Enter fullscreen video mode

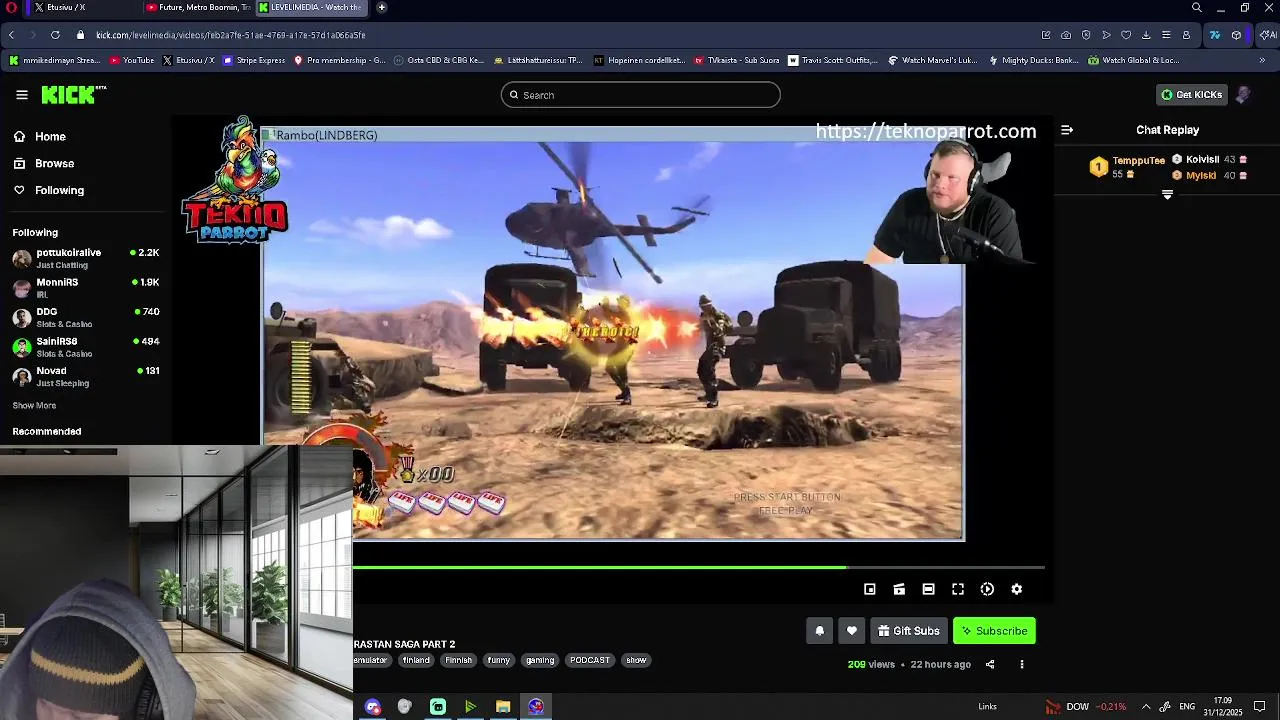pyautogui.click(x=958, y=590)
